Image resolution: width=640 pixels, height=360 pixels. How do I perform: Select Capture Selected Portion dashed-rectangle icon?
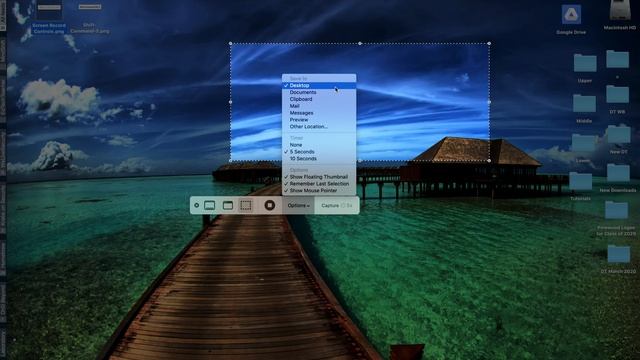pos(246,205)
